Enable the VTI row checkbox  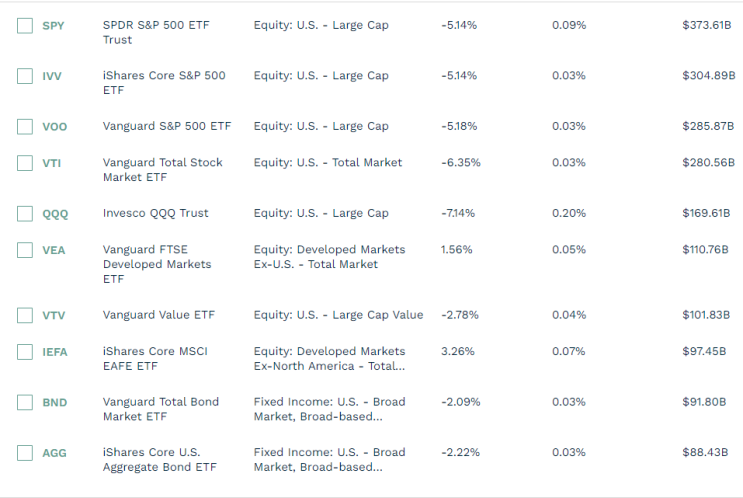pos(25,163)
